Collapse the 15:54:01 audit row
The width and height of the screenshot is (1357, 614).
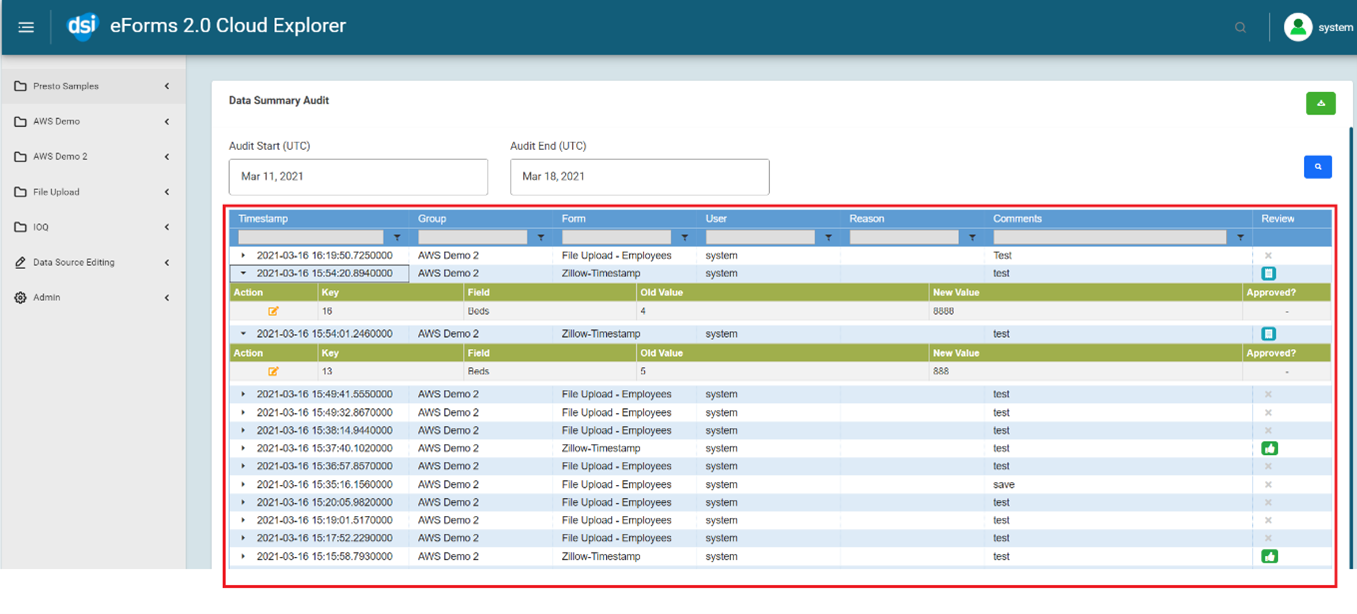point(243,334)
